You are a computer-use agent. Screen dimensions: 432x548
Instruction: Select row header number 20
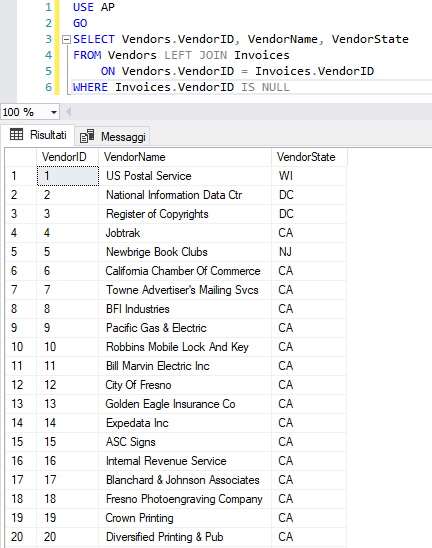pyautogui.click(x=21, y=537)
